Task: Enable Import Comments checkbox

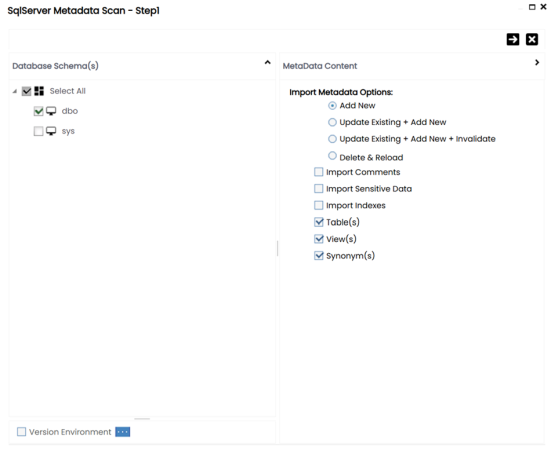Action: tap(318, 172)
